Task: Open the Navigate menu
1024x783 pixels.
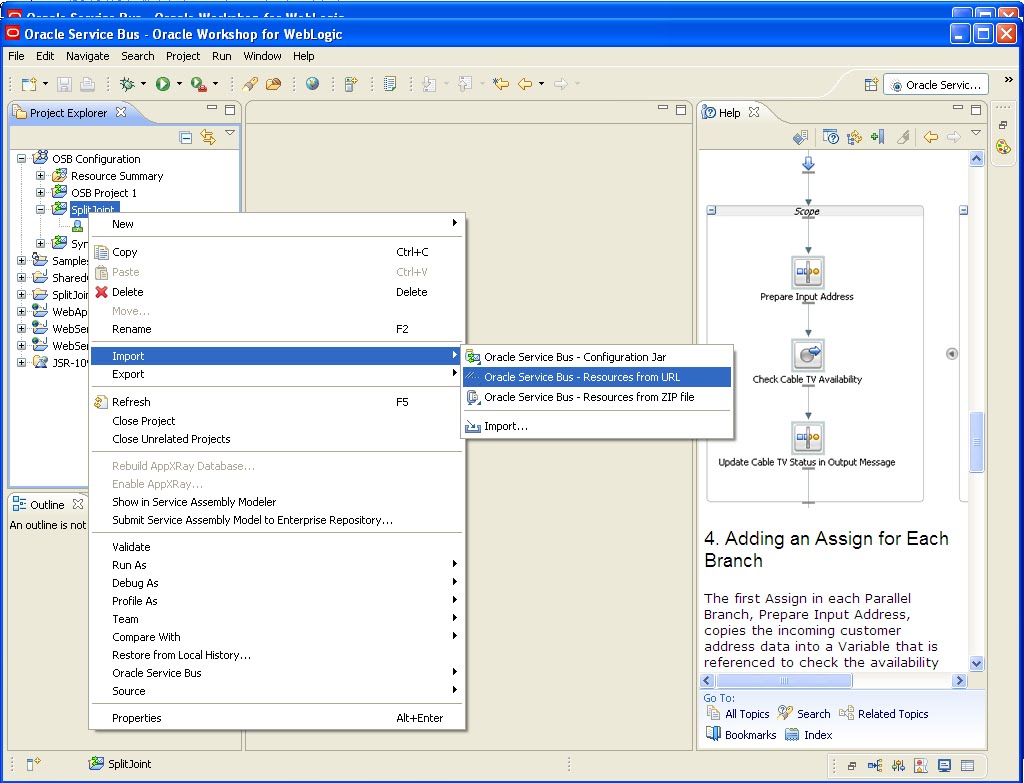Action: tap(88, 56)
